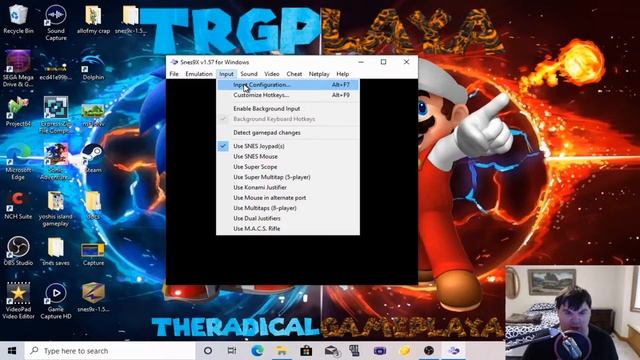Select the 'allofmy crap' desktop folder
Screen dimensions: 640x360
93,18
